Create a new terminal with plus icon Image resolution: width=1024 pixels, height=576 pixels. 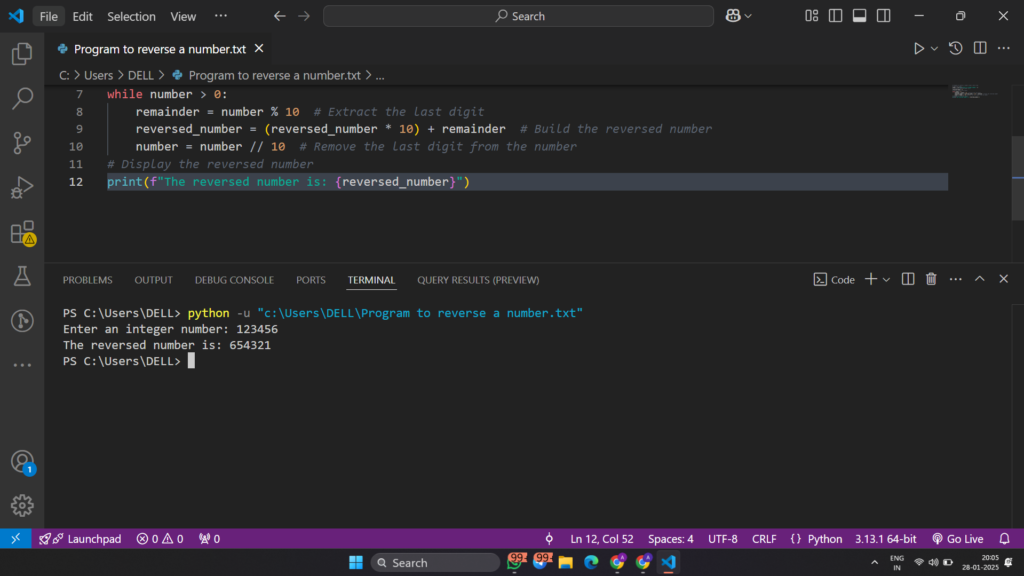(x=871, y=280)
